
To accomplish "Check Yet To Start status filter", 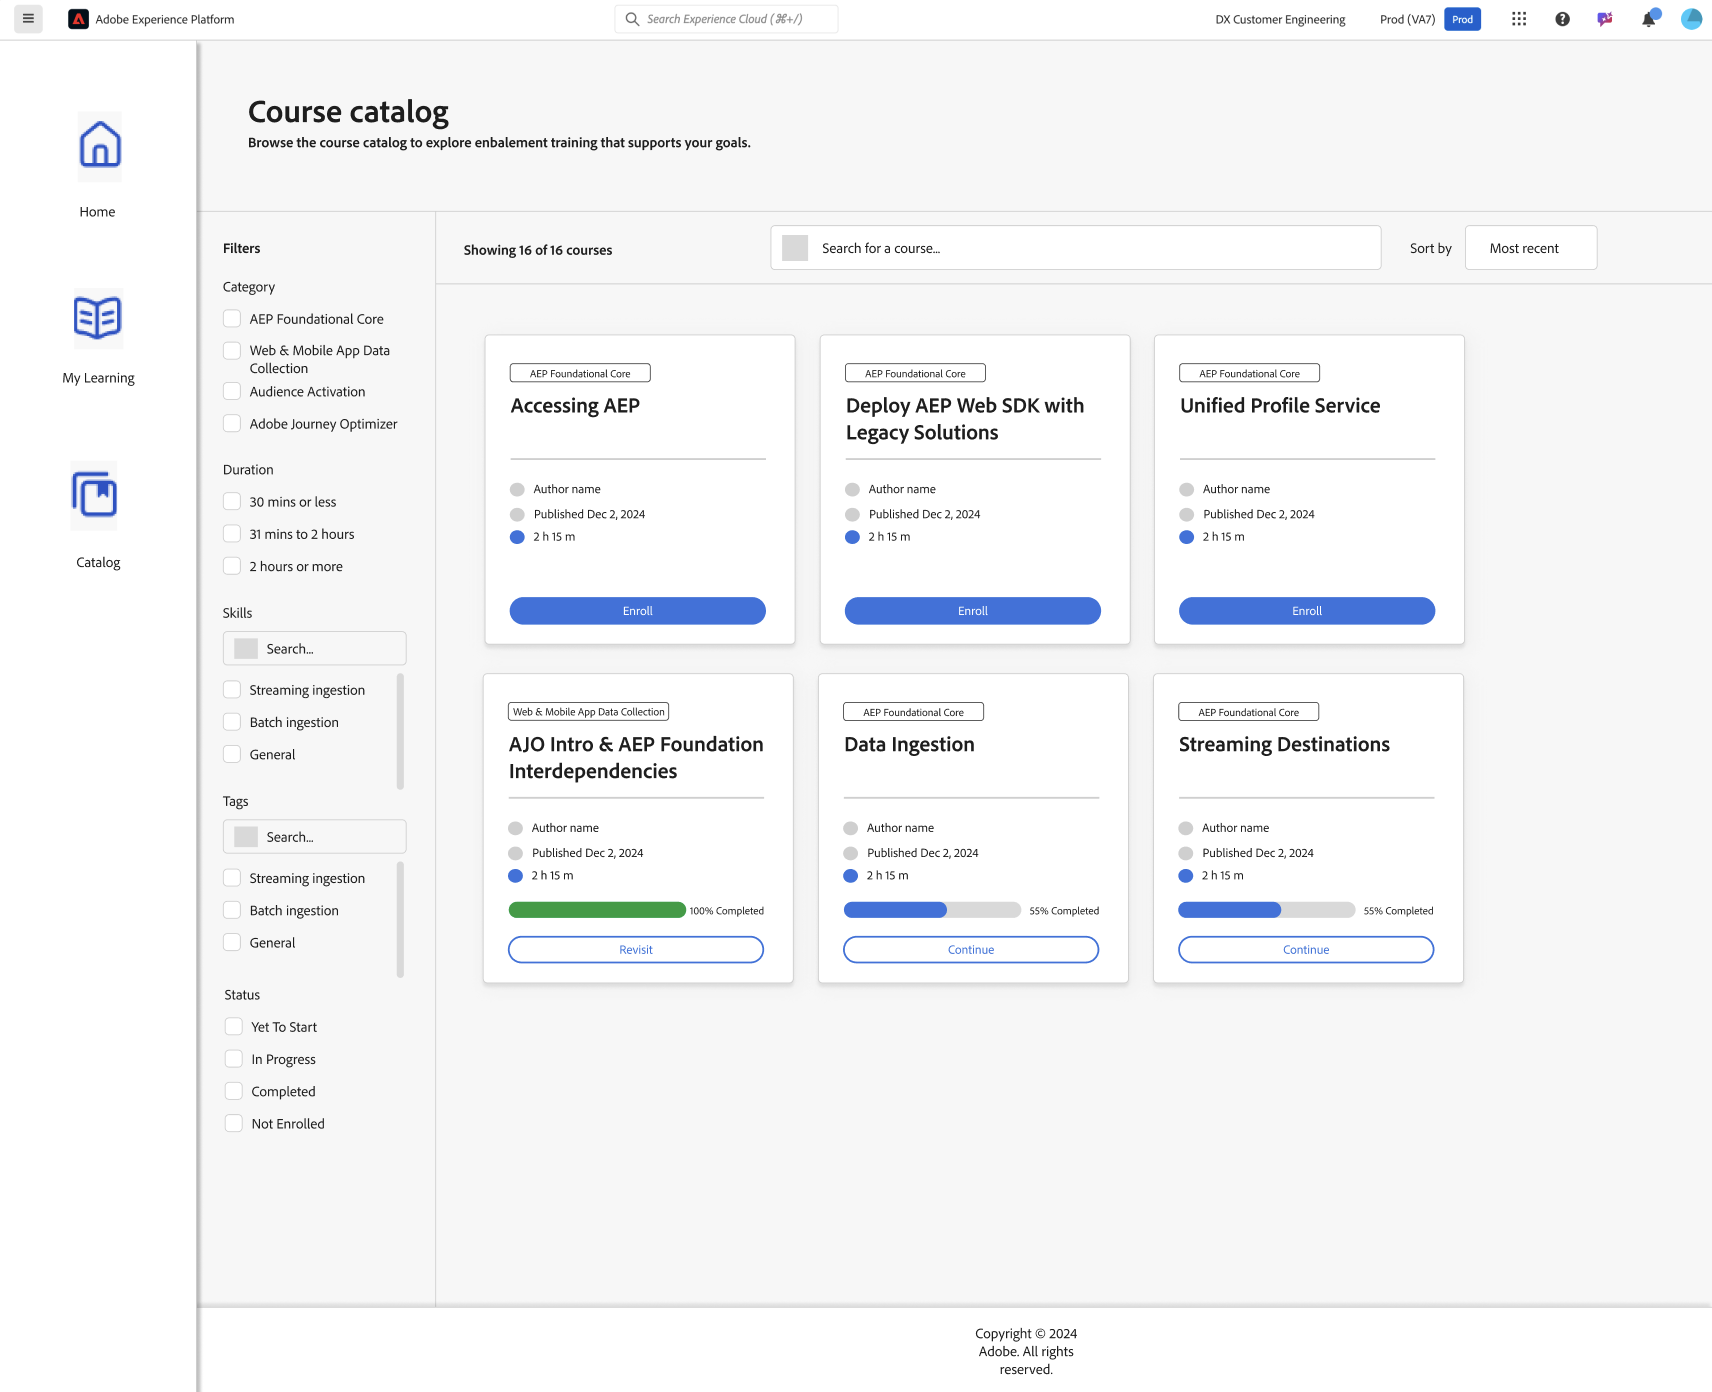I will tap(234, 1026).
